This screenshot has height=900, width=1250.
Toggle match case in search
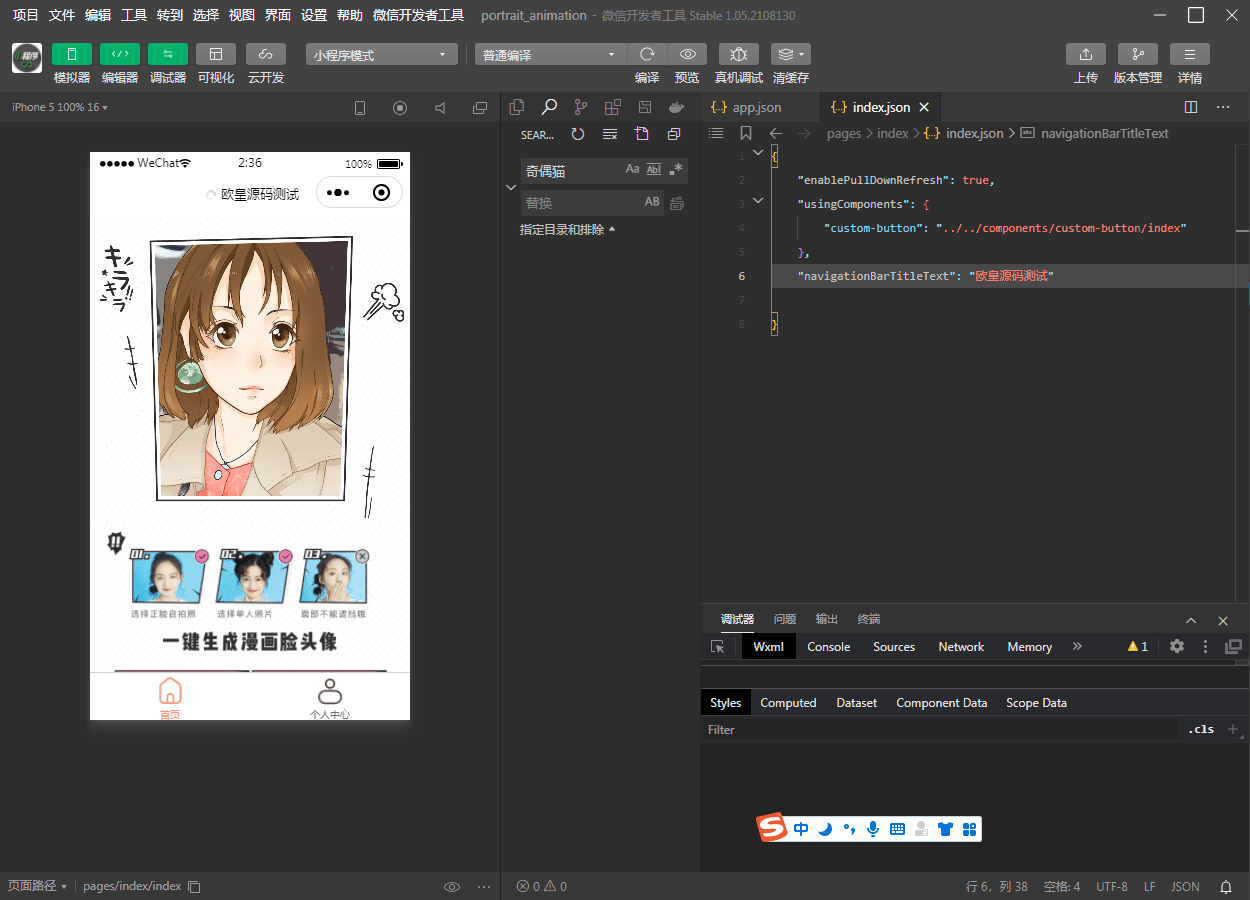(x=632, y=170)
